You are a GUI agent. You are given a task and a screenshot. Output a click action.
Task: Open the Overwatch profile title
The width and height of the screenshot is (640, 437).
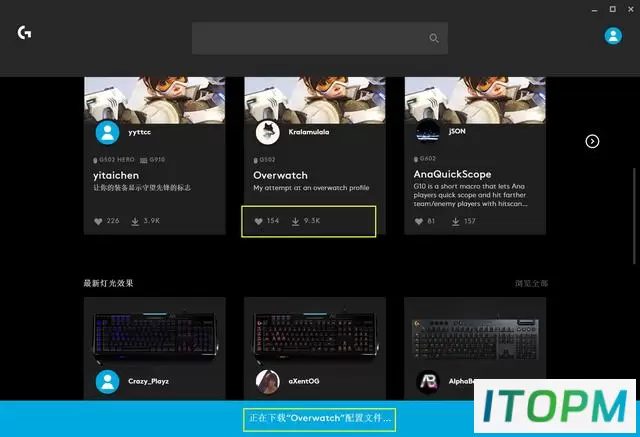280,175
